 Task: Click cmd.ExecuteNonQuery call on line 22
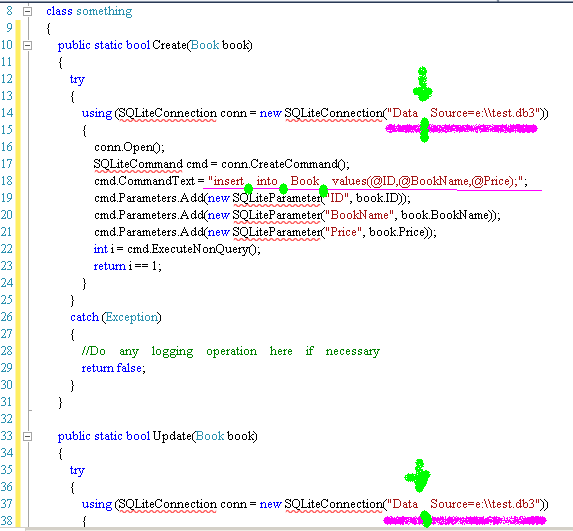(194, 249)
